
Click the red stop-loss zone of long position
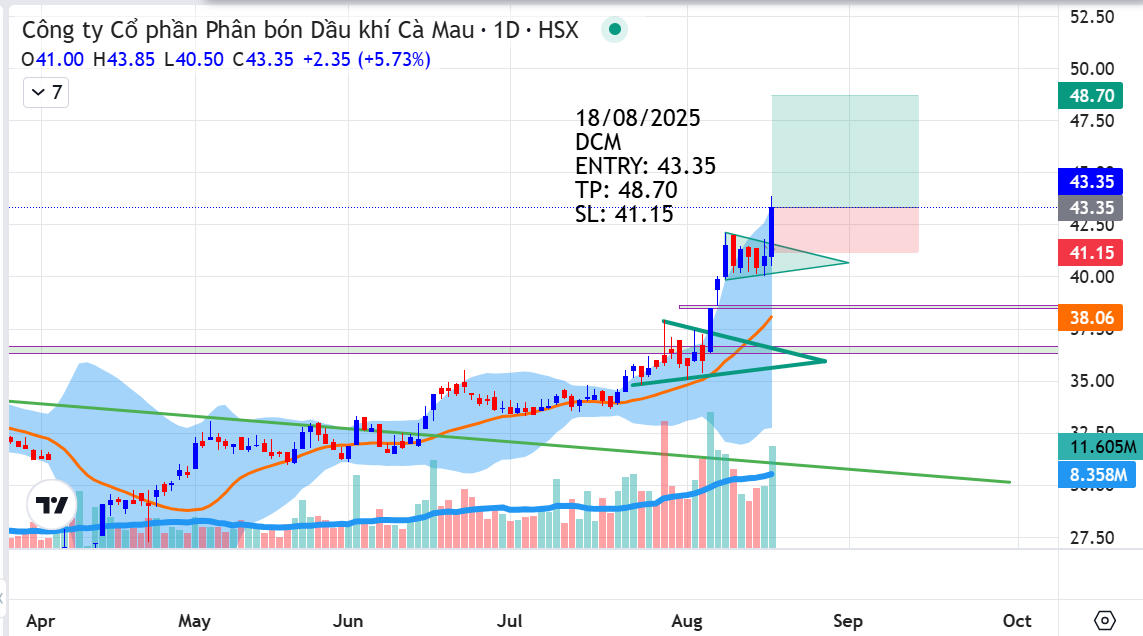[x=846, y=230]
